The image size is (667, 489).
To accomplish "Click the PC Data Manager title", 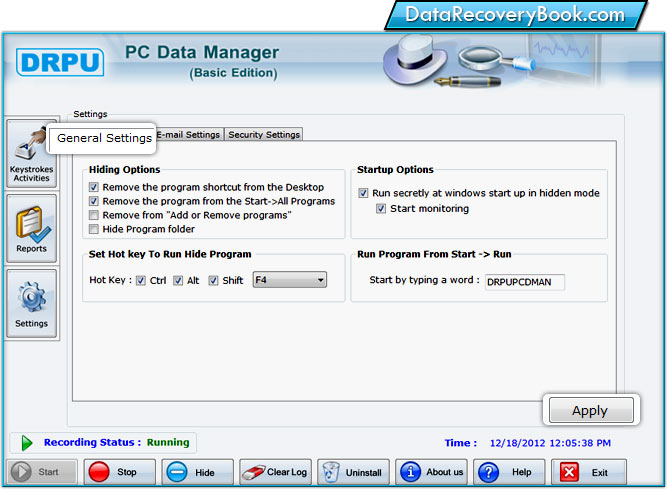I will coord(202,52).
